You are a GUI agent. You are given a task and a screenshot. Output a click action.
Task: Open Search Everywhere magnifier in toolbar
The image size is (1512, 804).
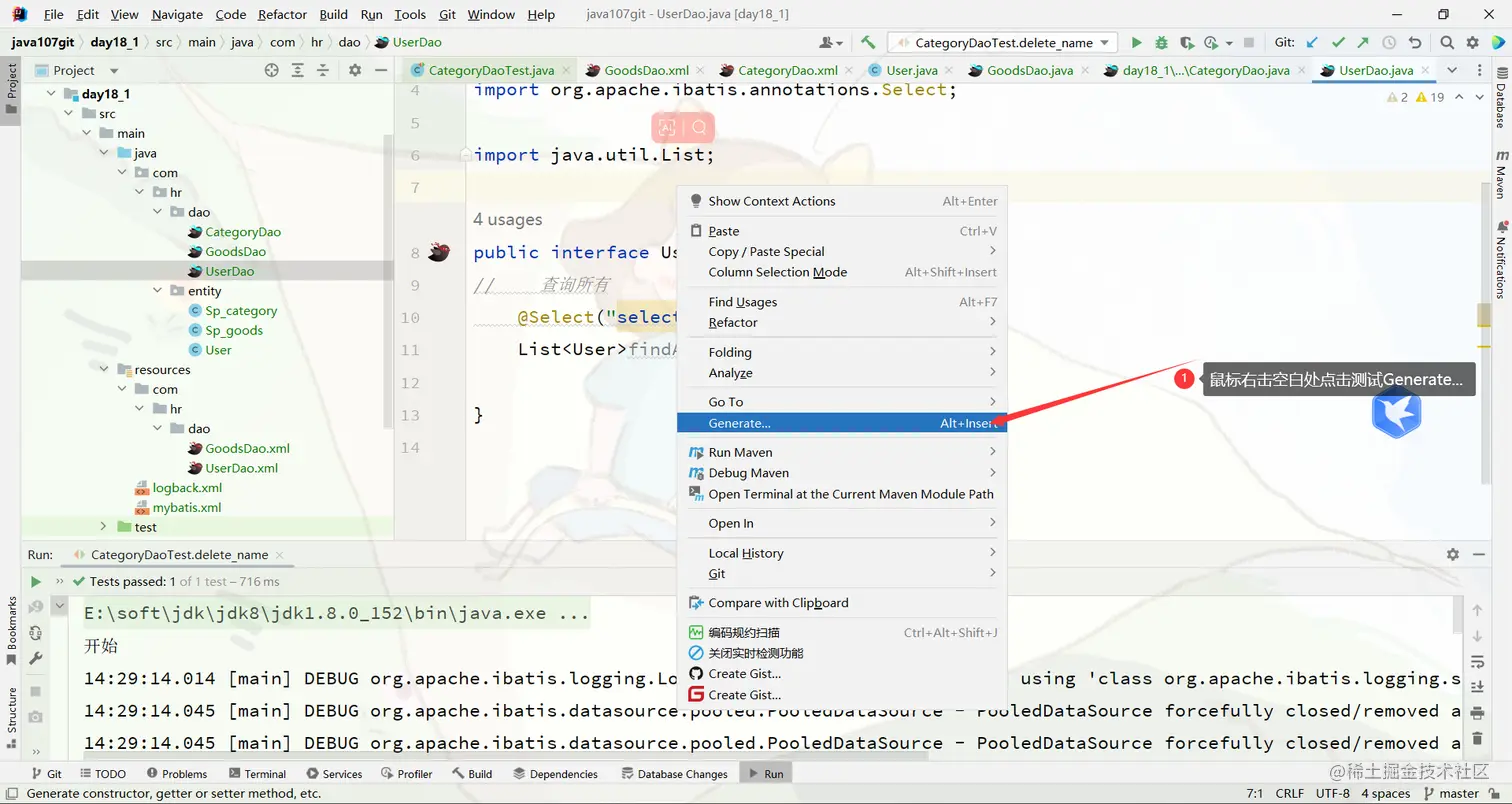[1447, 42]
